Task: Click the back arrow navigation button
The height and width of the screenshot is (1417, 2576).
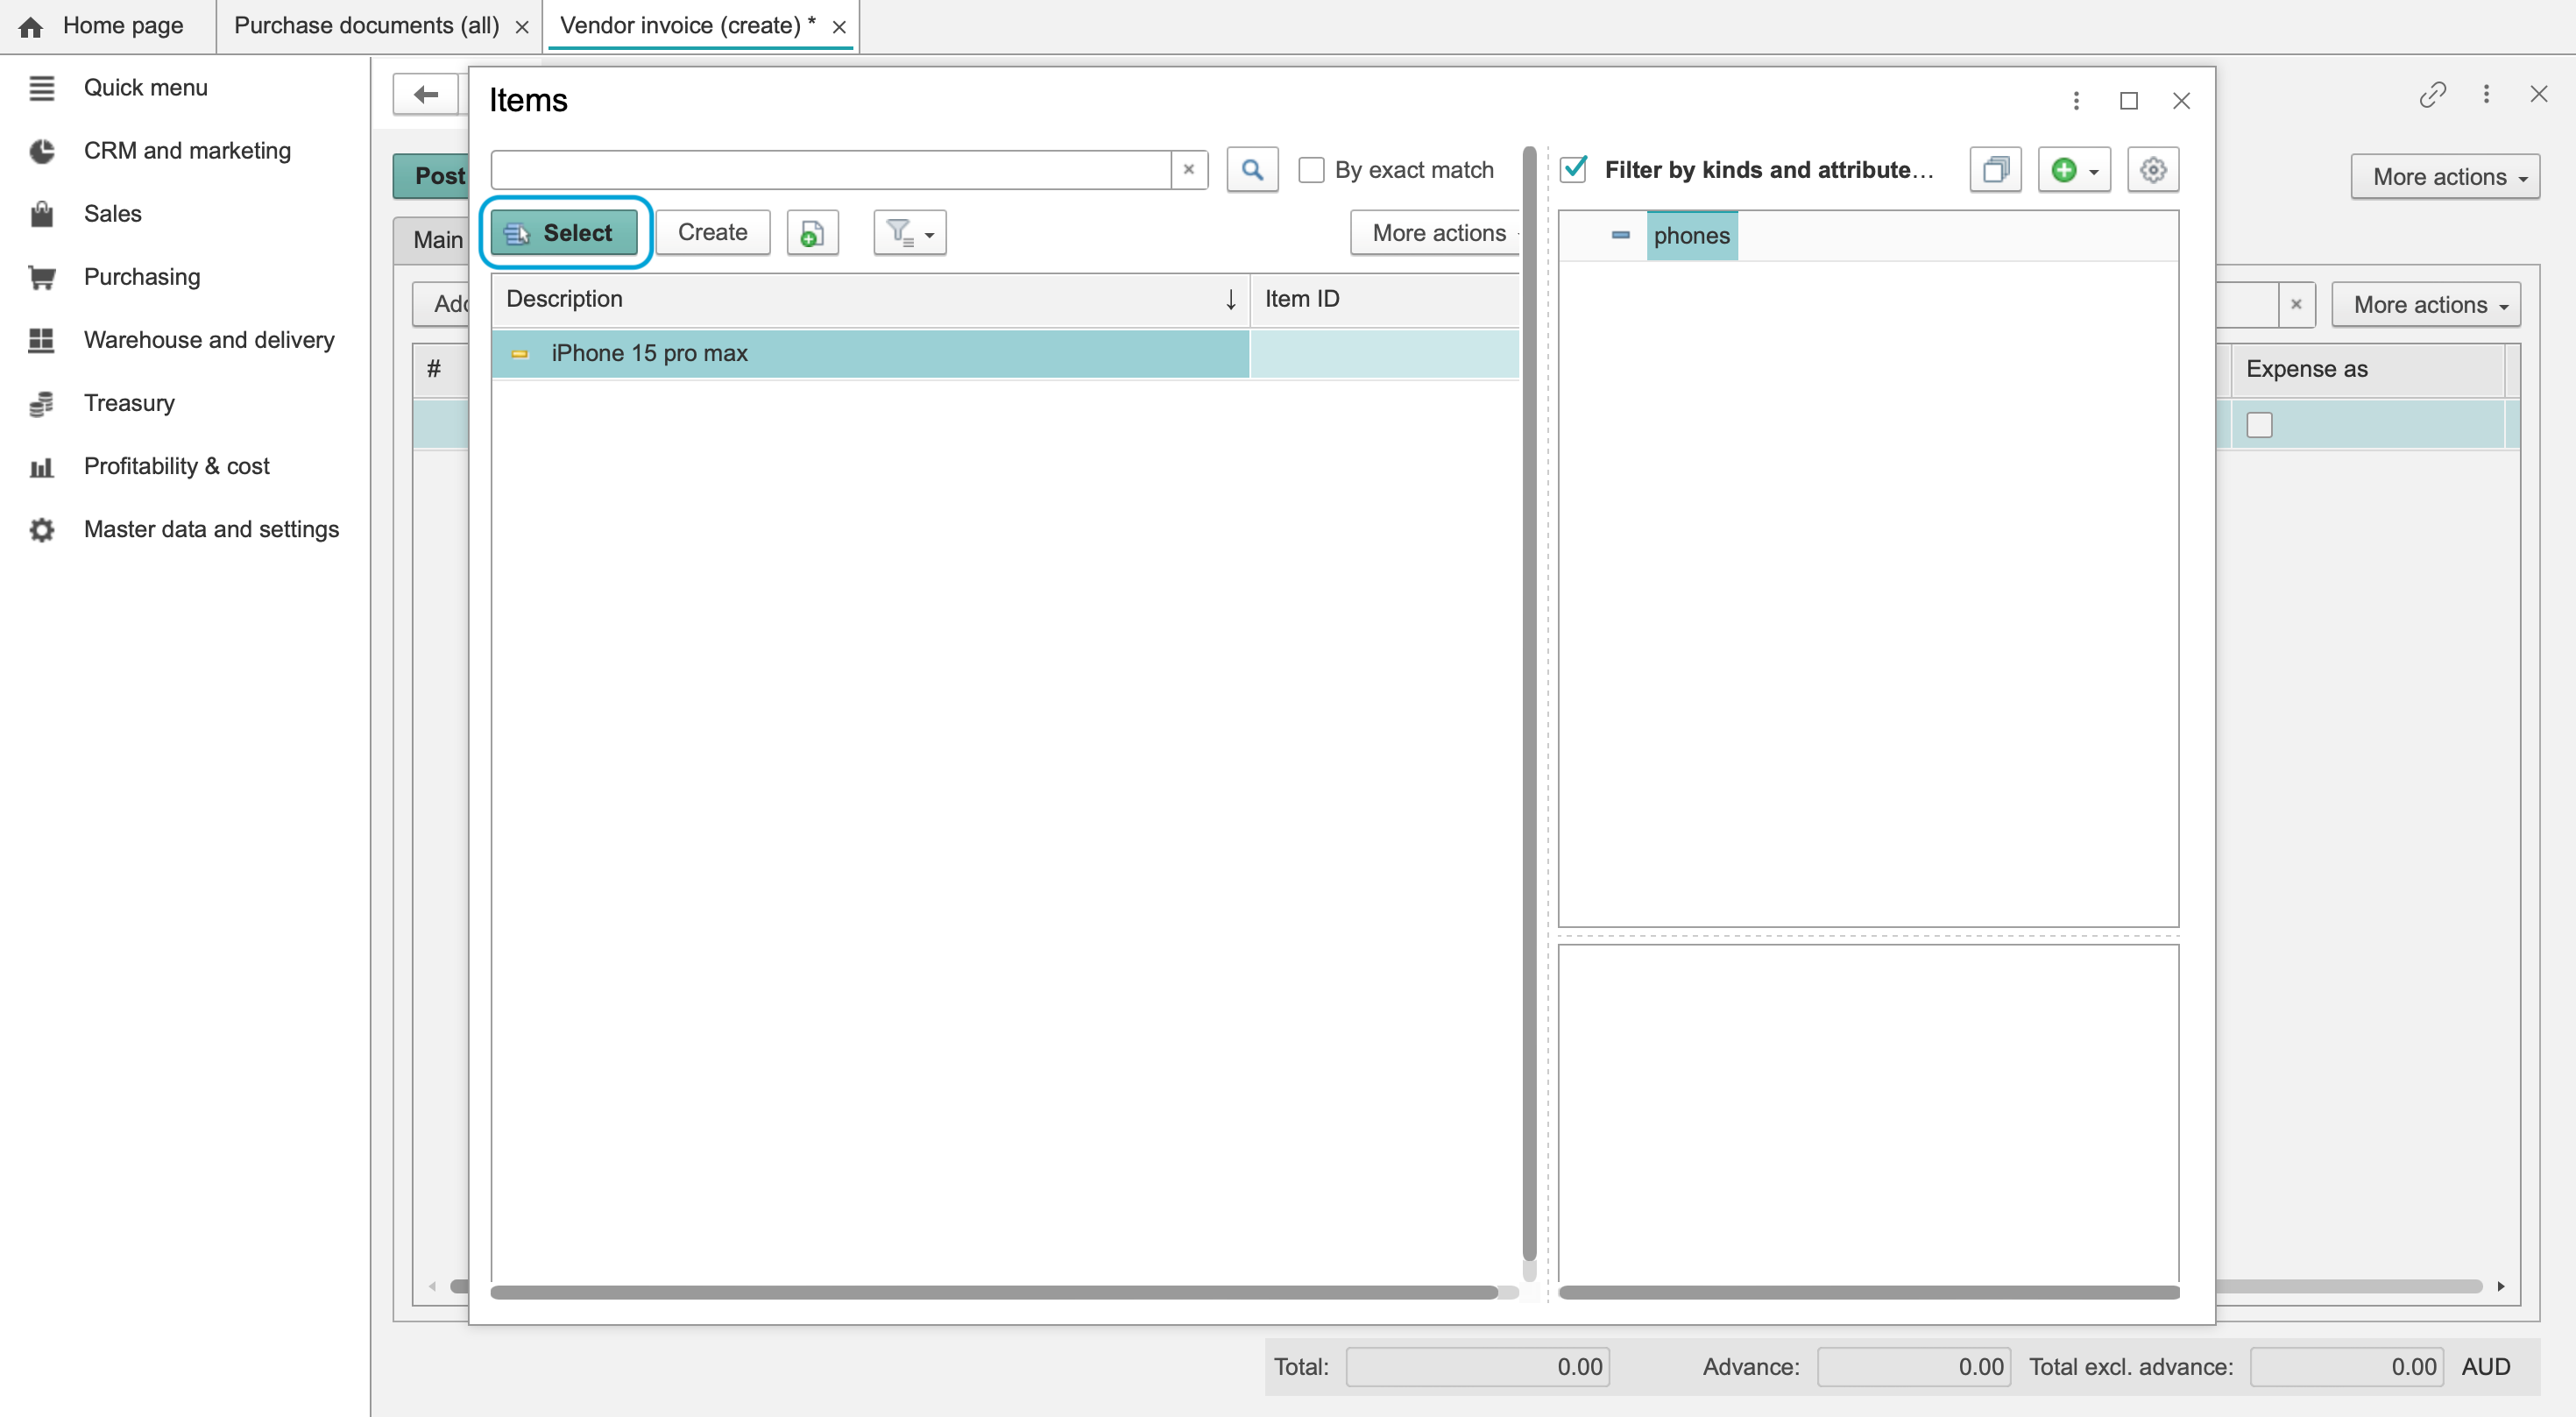Action: point(426,95)
